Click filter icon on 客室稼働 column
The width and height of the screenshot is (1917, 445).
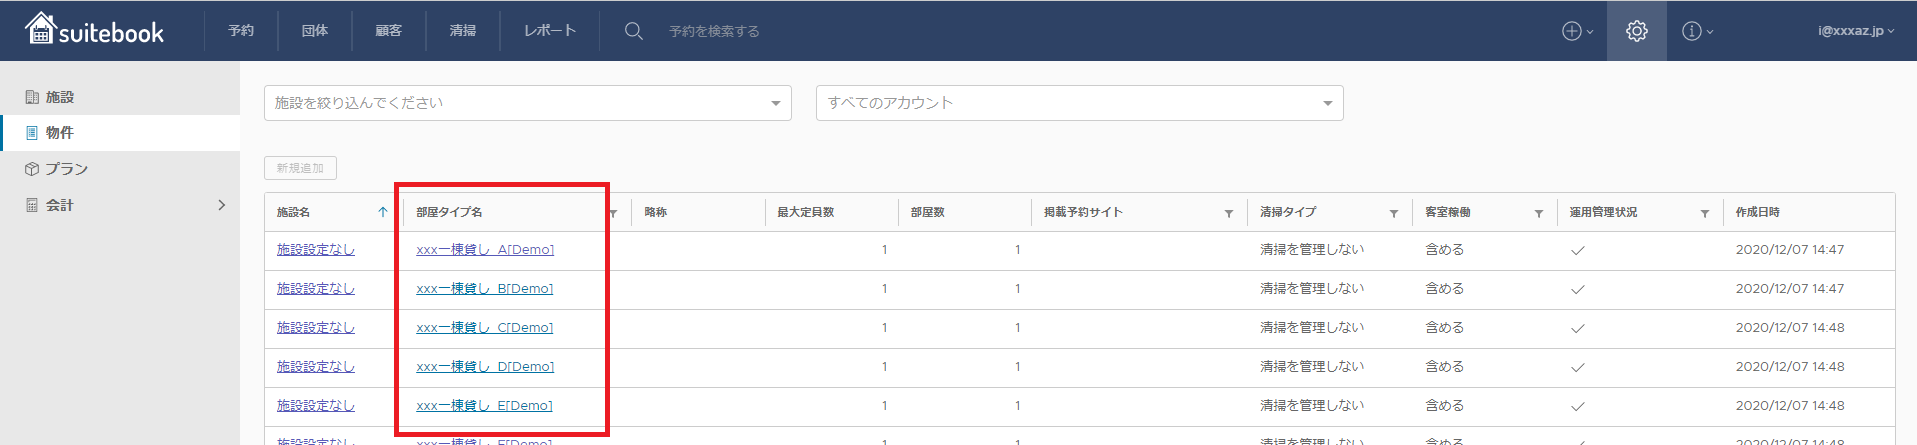[x=1539, y=213]
